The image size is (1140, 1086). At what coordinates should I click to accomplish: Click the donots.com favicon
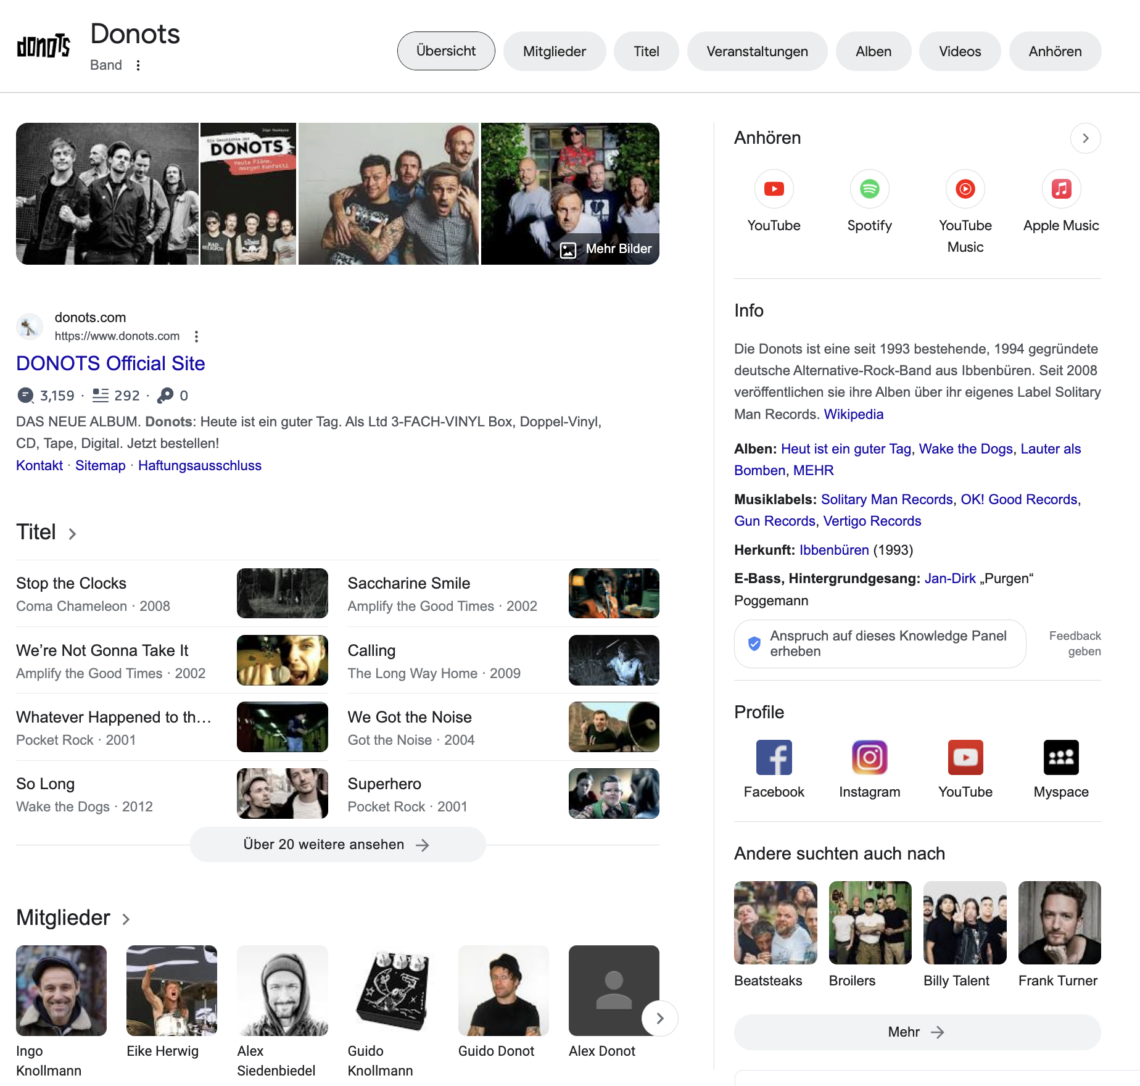[x=29, y=326]
